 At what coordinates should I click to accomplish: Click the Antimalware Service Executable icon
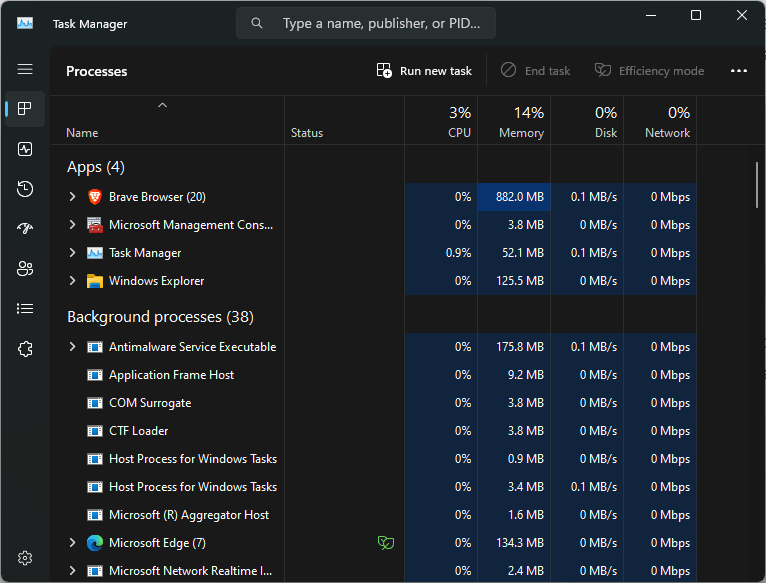pyautogui.click(x=95, y=347)
